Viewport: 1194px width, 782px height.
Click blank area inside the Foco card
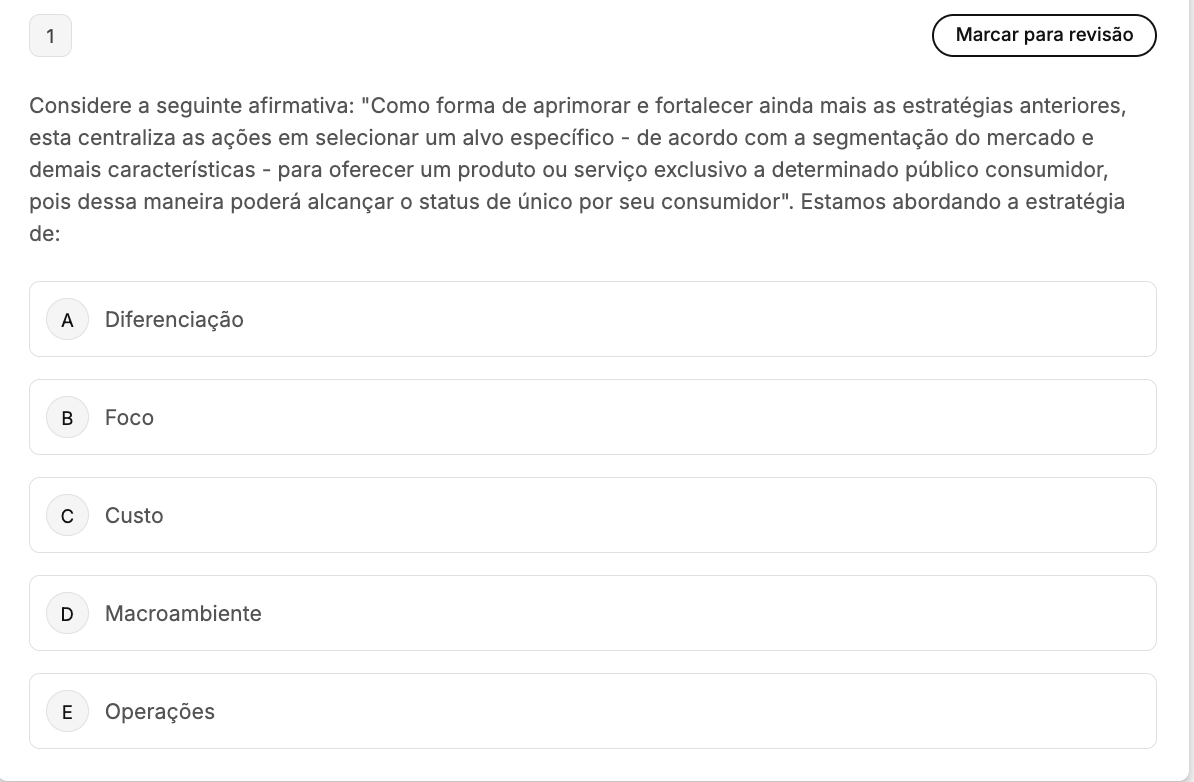[685, 417]
